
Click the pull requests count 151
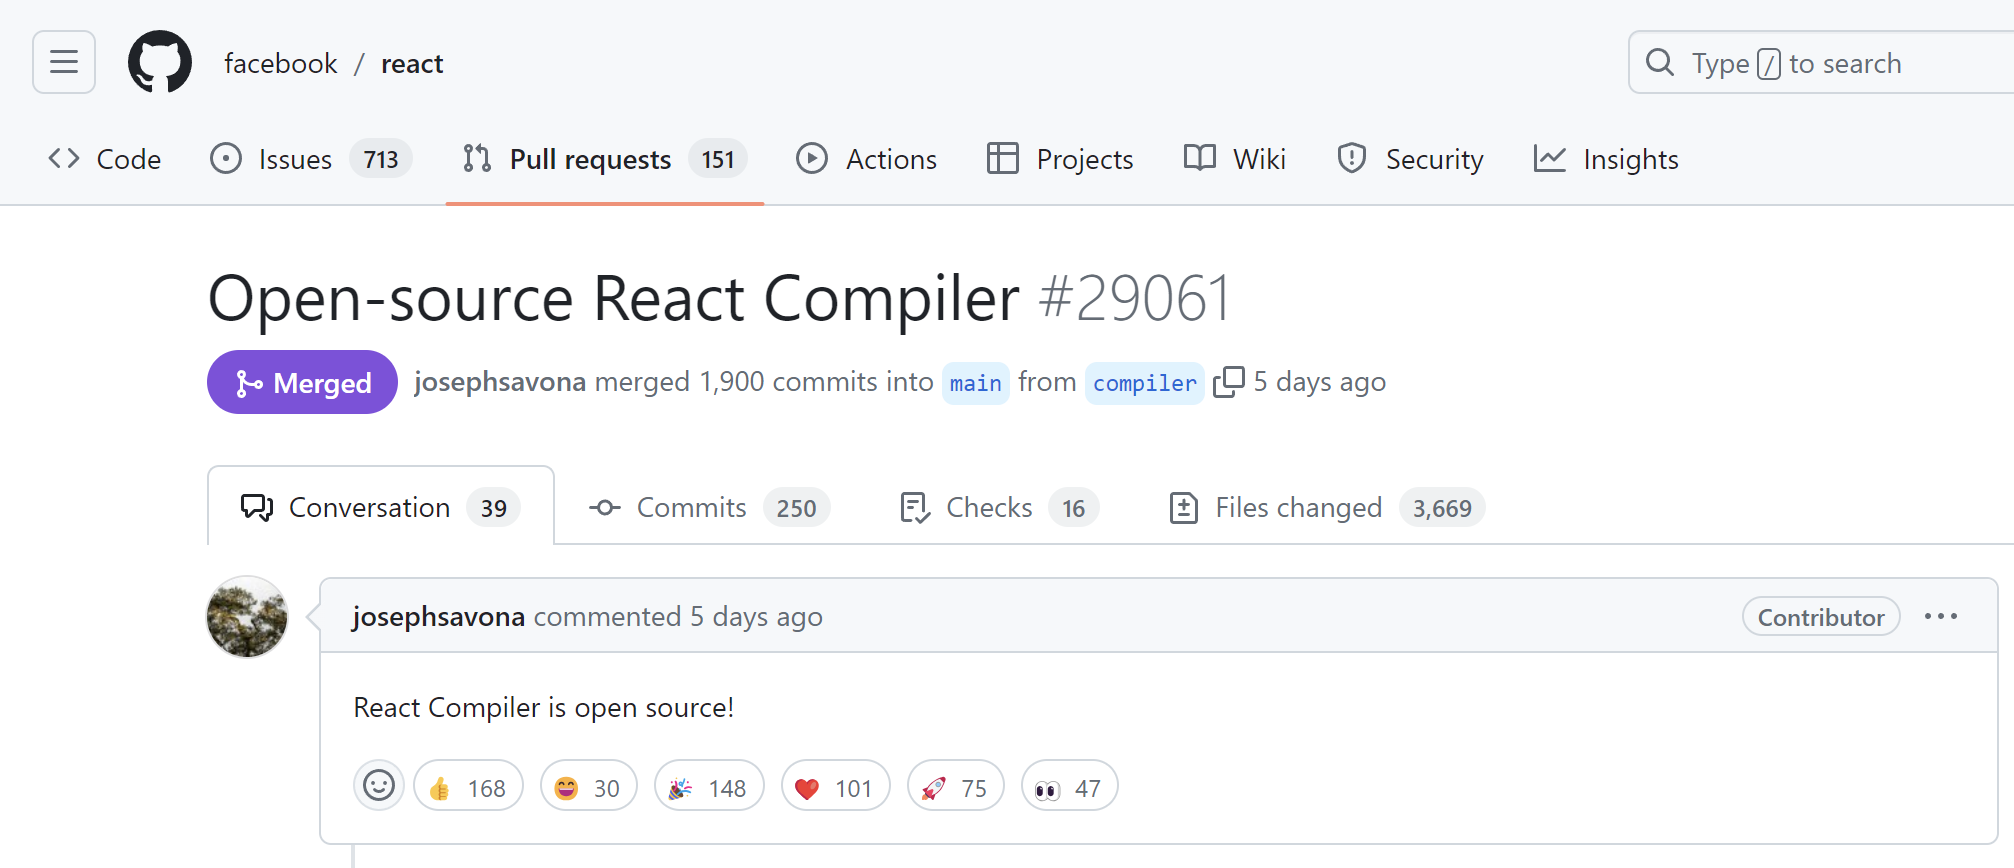718,159
